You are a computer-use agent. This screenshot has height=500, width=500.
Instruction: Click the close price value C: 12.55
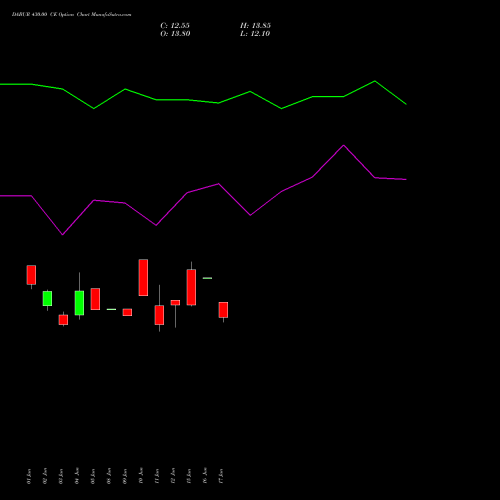(x=175, y=26)
